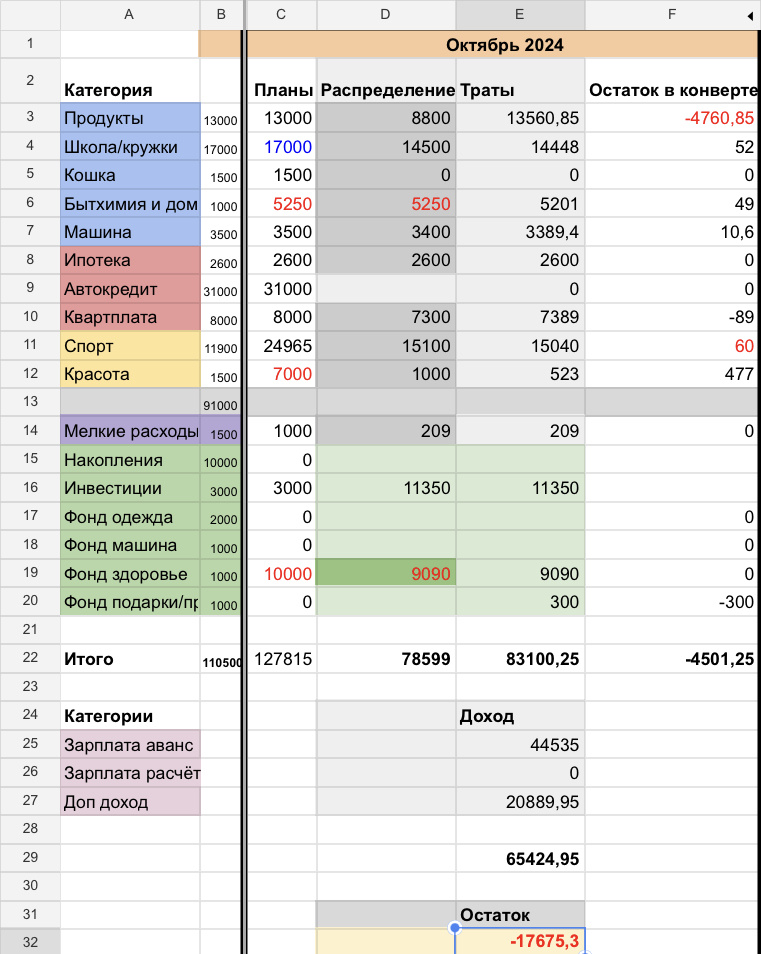Click 'Остаток в конверте' column heading
The height and width of the screenshot is (954, 761).
(673, 81)
